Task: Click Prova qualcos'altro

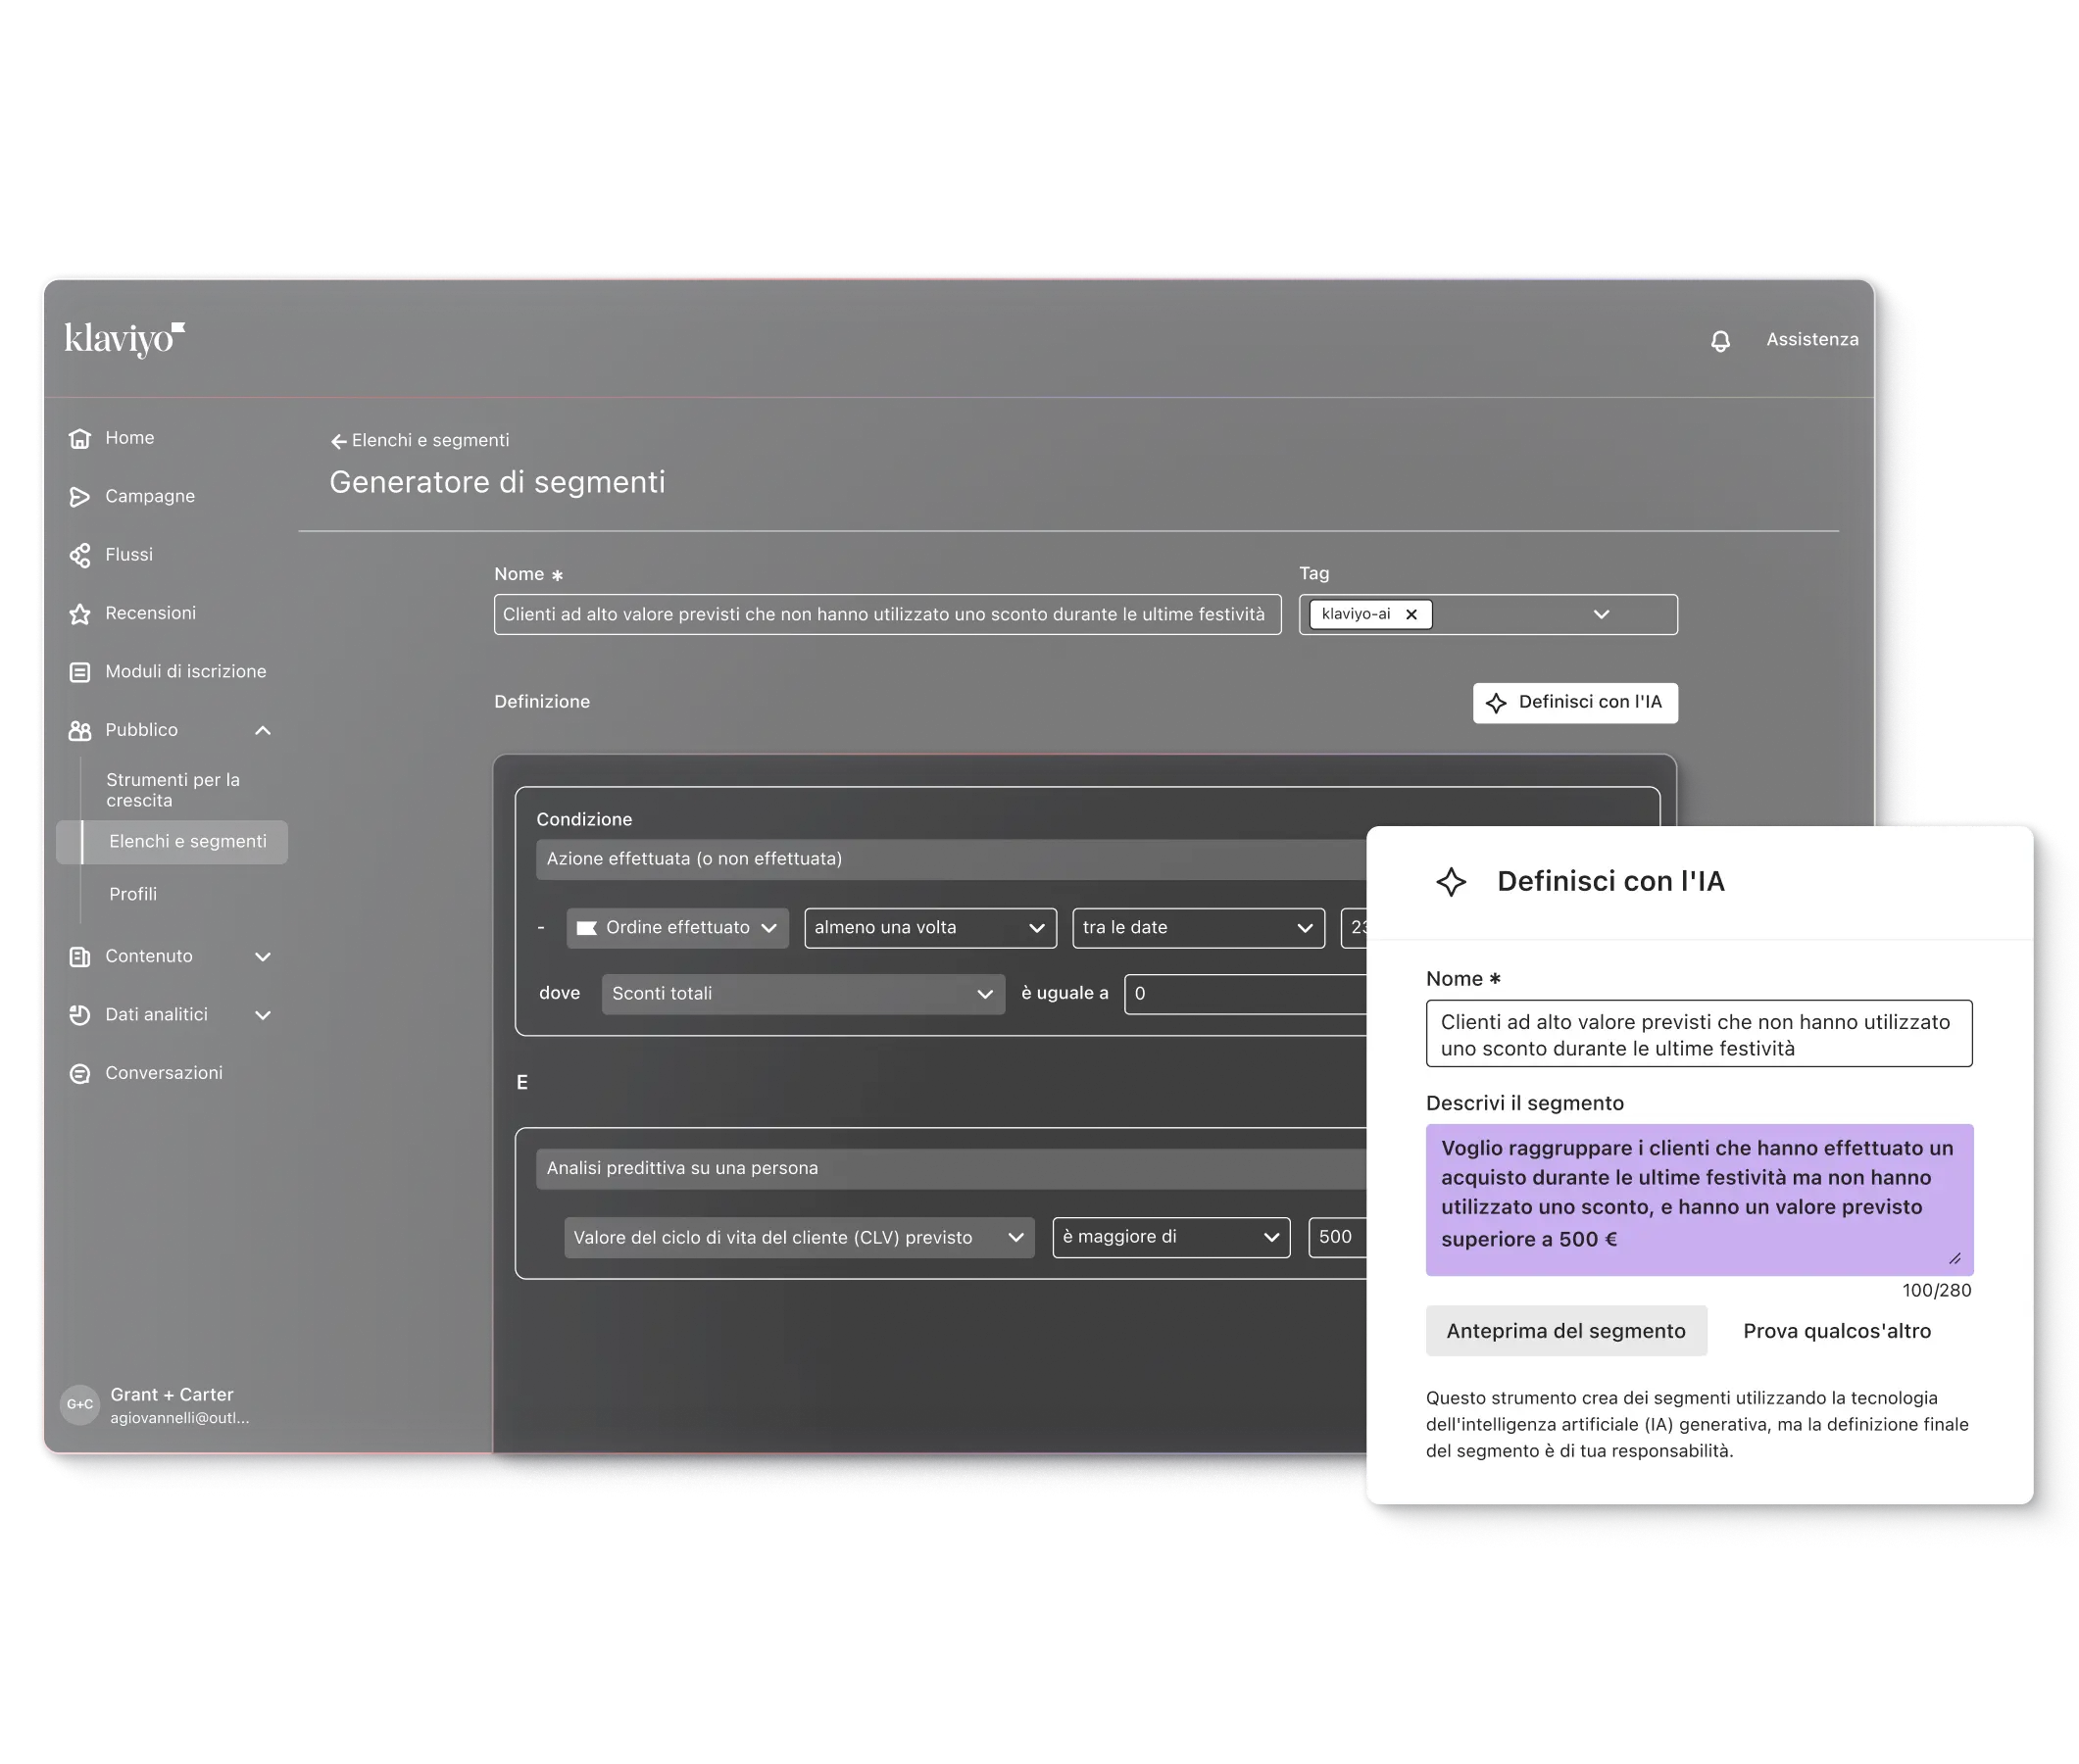Action: 1836,1331
